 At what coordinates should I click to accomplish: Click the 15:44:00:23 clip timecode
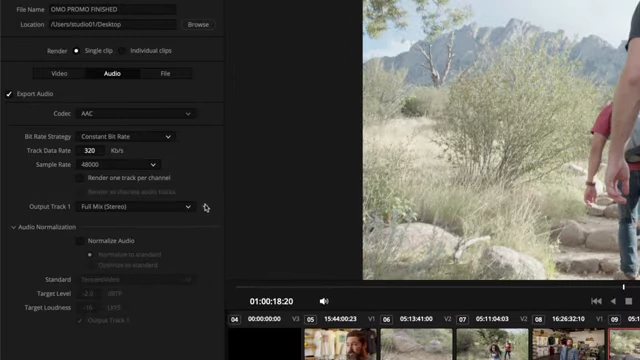tap(340, 319)
